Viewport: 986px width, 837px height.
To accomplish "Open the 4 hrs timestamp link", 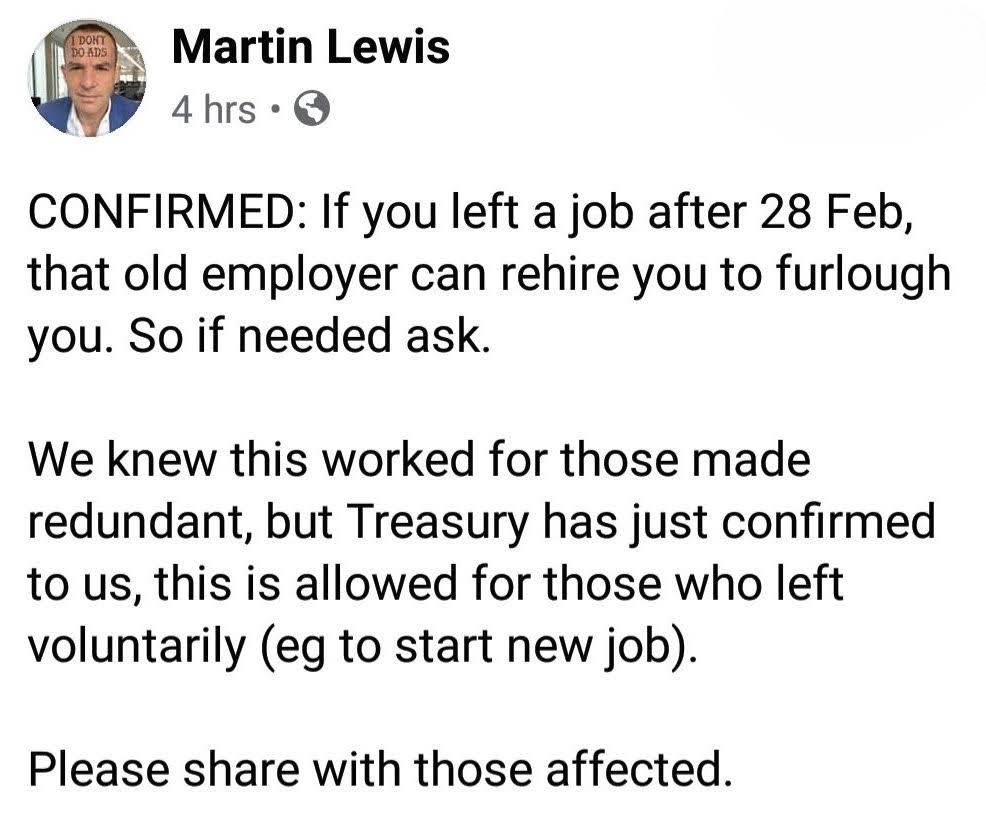I will pos(214,109).
